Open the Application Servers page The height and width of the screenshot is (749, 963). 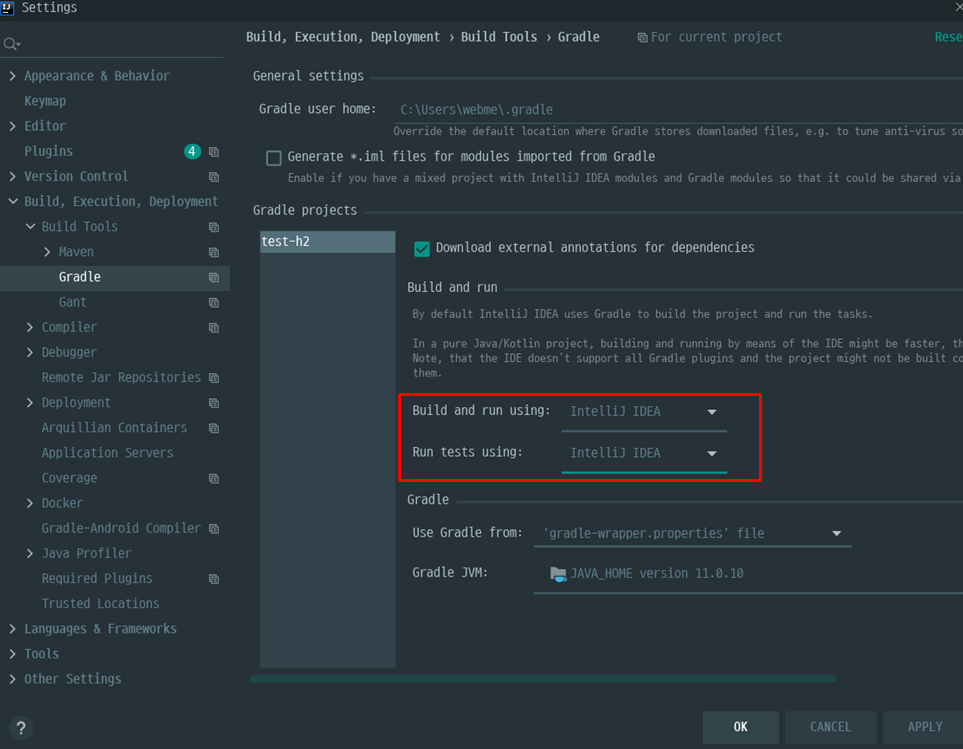click(107, 452)
